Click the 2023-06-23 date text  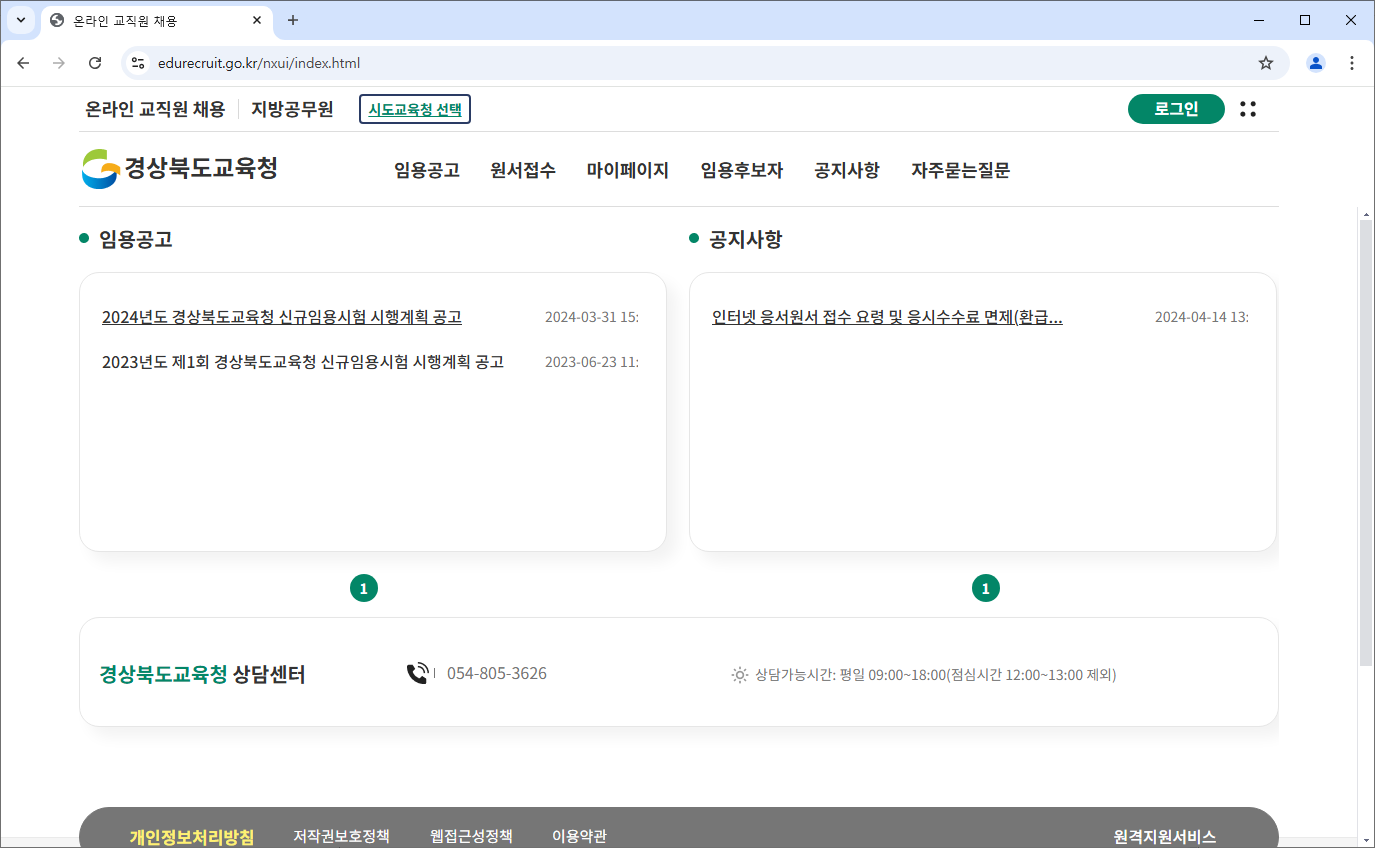[x=592, y=361]
